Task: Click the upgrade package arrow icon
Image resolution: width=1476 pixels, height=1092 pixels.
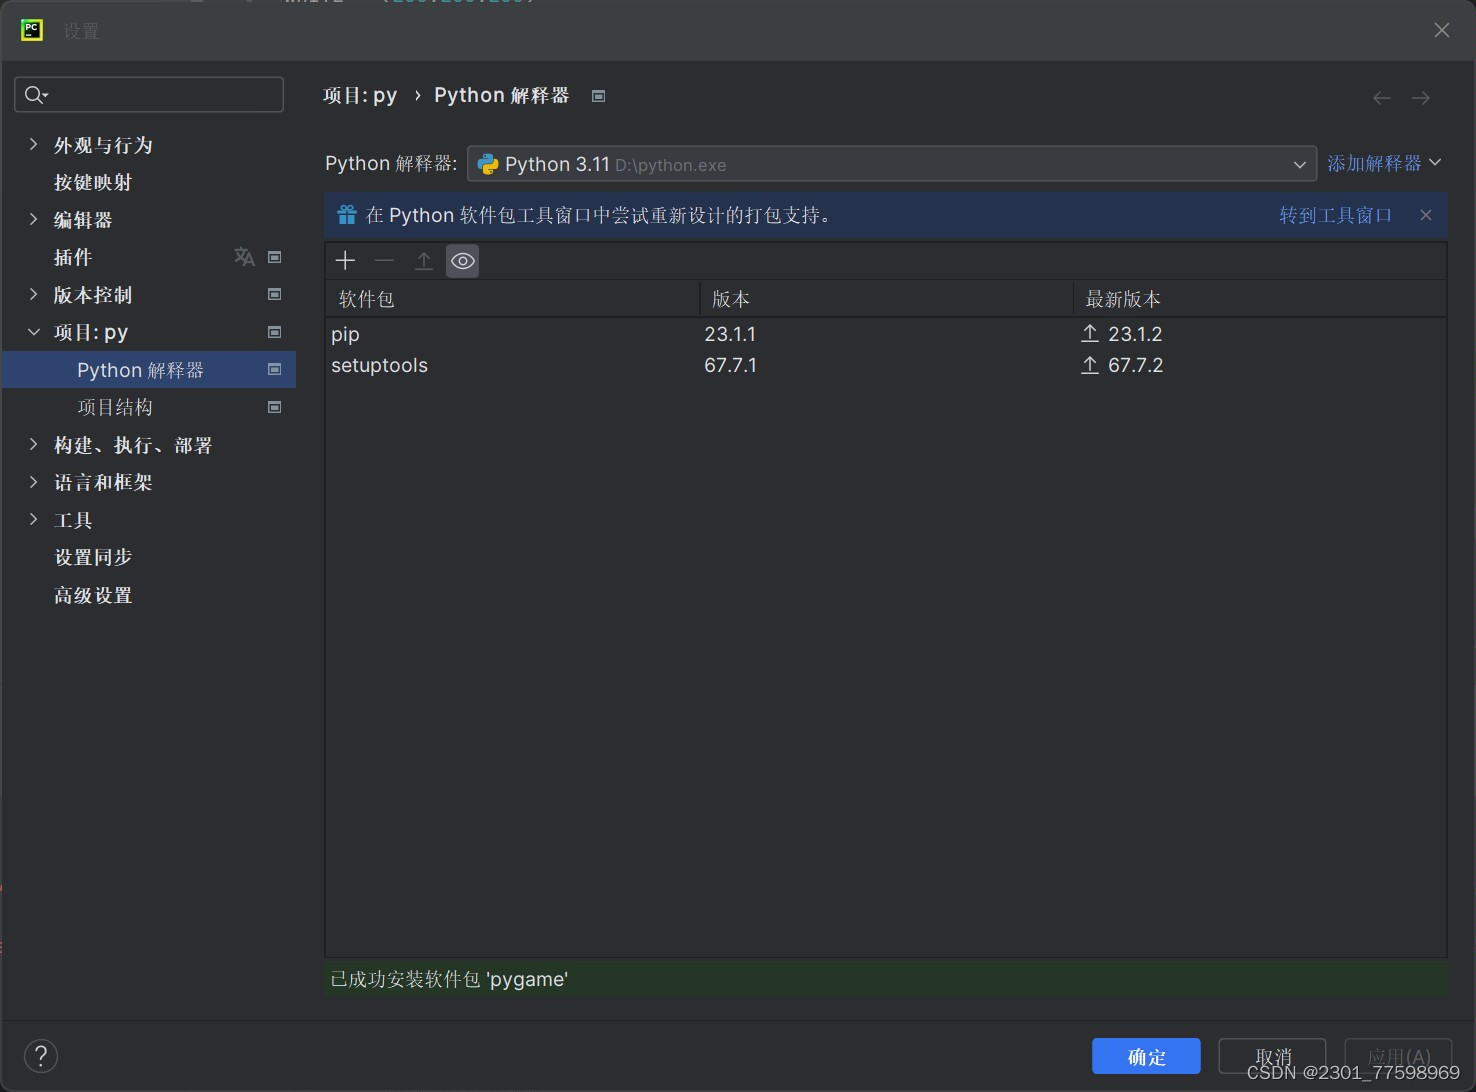Action: (424, 261)
